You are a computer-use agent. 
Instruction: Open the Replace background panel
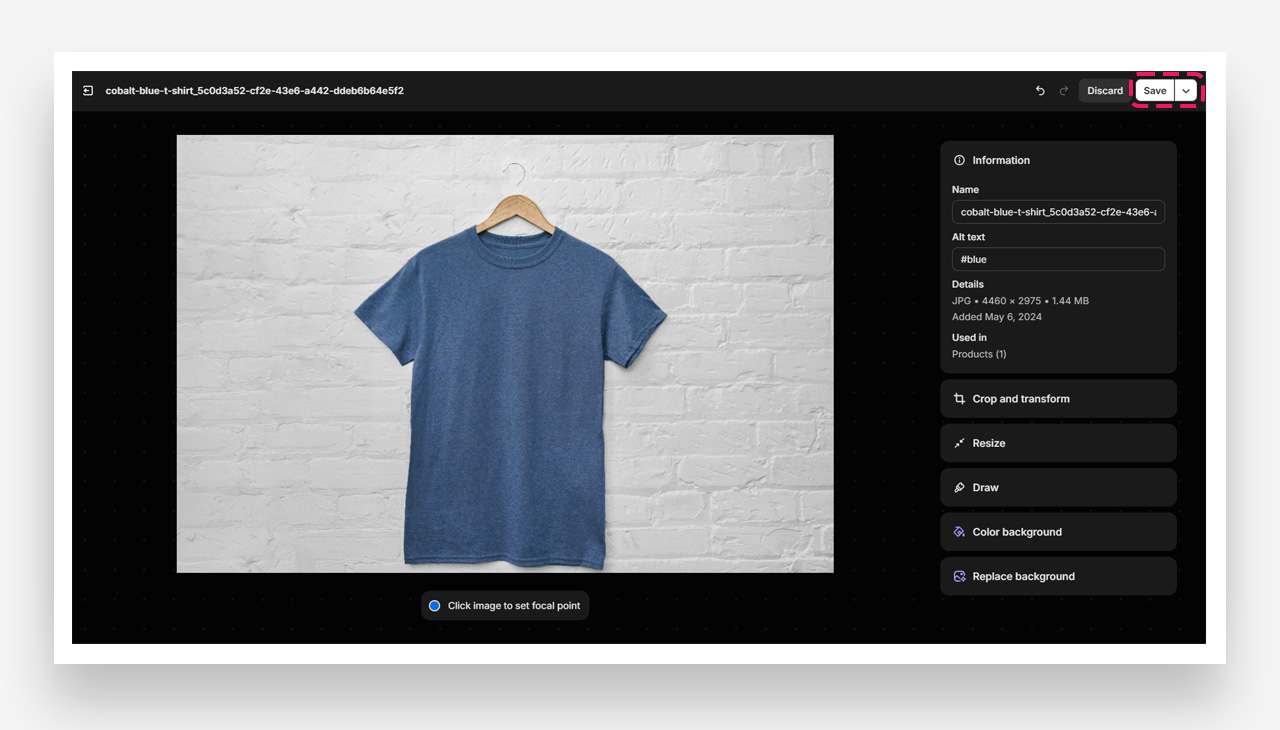click(x=1058, y=577)
